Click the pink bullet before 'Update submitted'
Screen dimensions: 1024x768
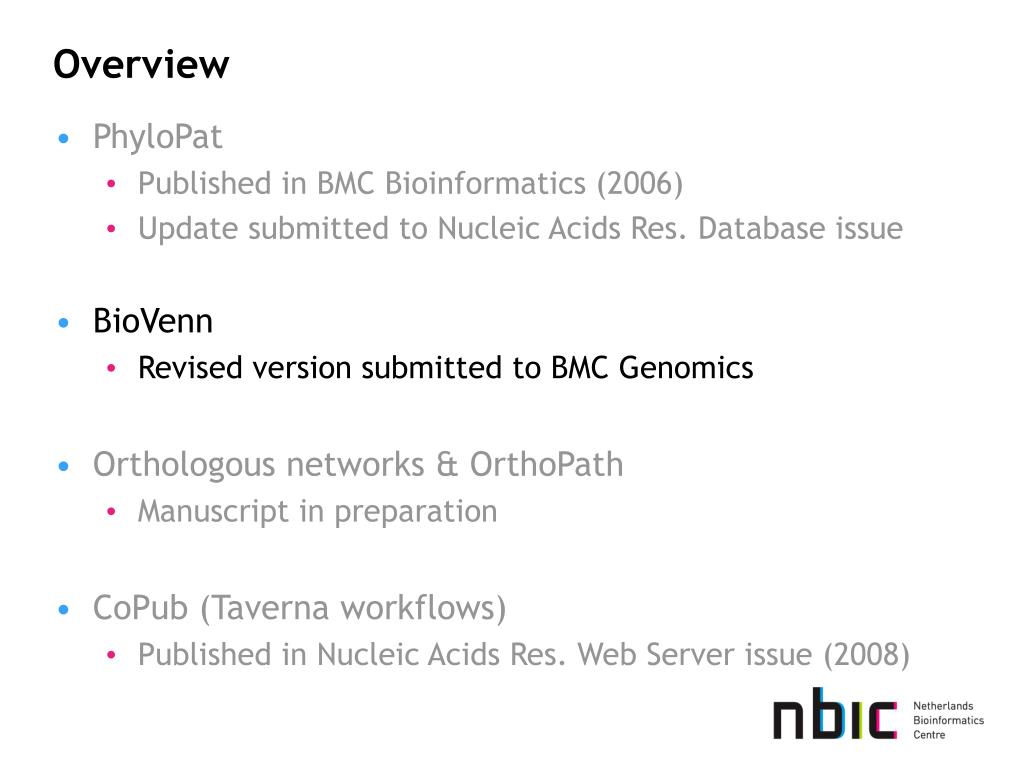[x=111, y=229]
